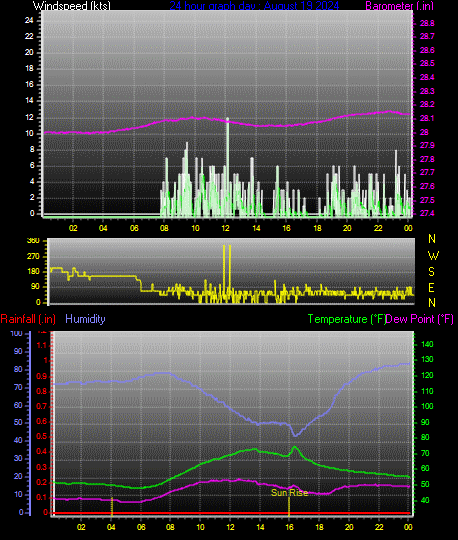Select 0.7 on the red rainfall scale
This screenshot has width=458, height=540.
41,406
